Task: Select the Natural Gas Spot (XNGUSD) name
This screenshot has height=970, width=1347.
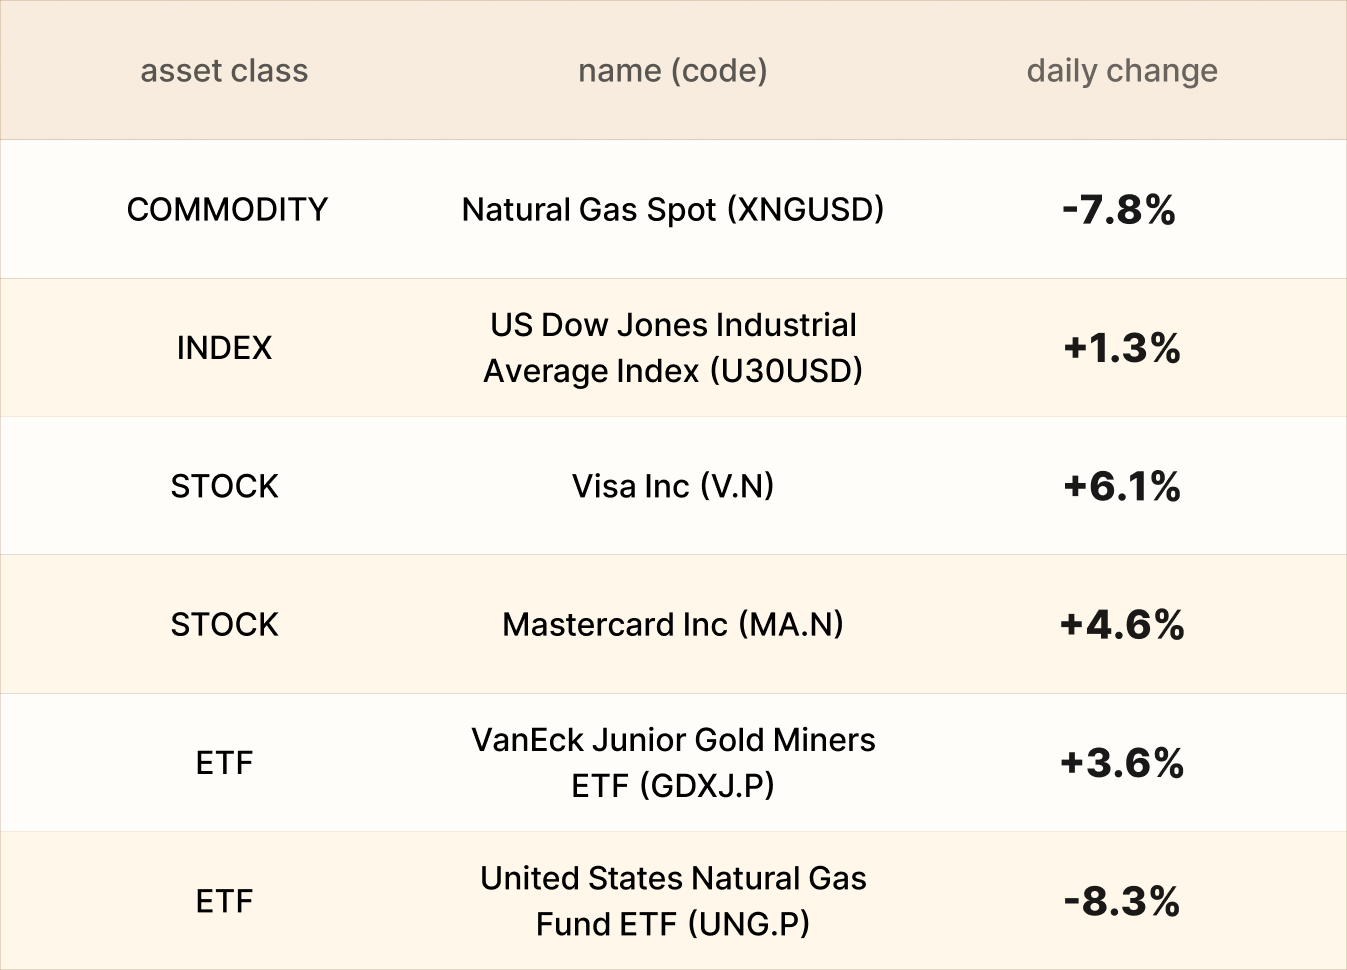Action: coord(672,210)
